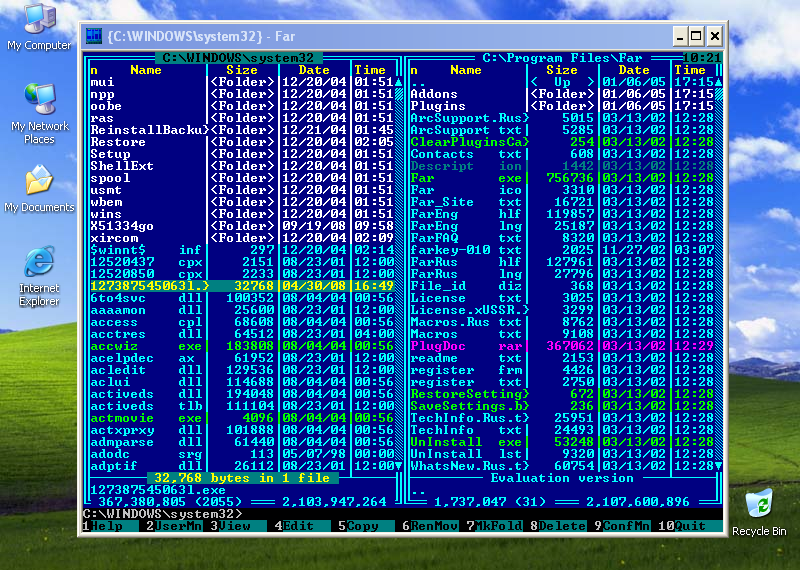Viewport: 800px width, 570px height.
Task: Click F9 ConfMn to open menu
Action: click(625, 526)
